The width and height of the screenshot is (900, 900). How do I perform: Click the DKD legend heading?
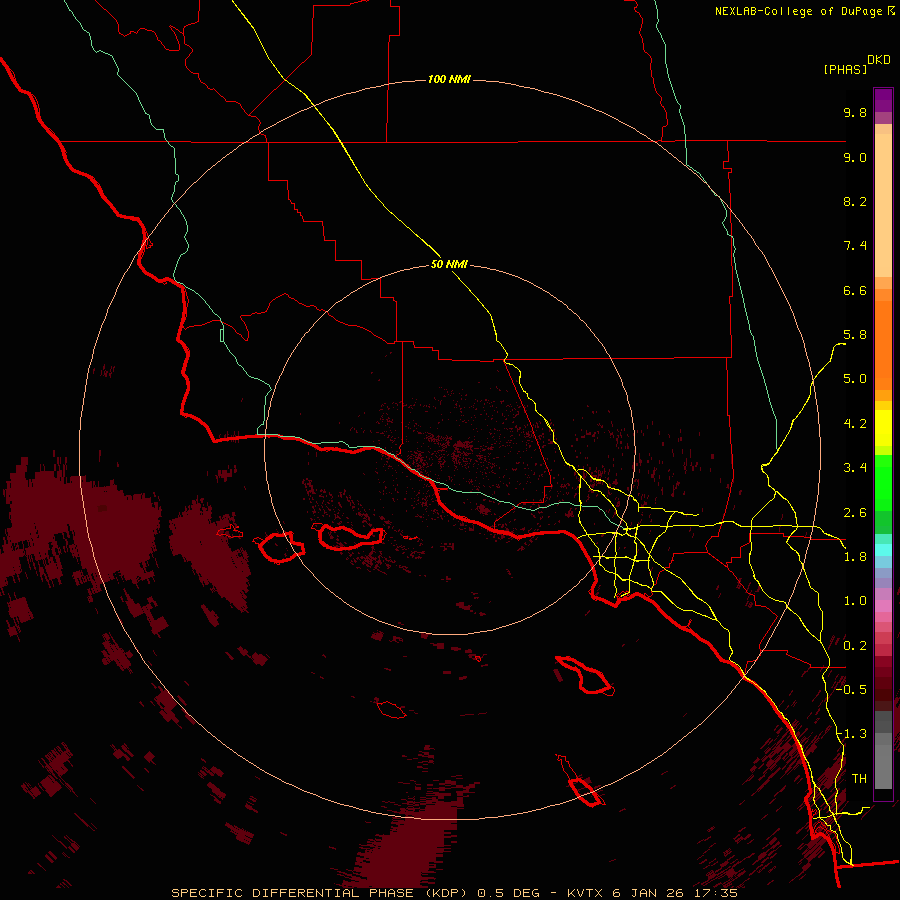878,60
